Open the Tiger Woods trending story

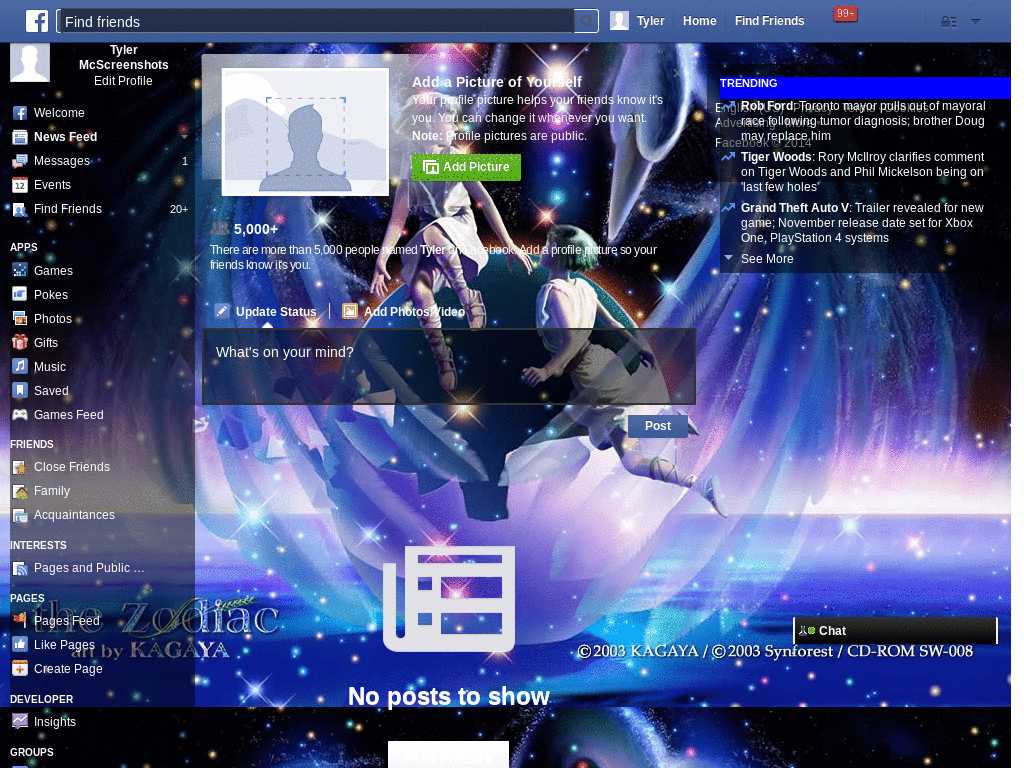pos(861,172)
